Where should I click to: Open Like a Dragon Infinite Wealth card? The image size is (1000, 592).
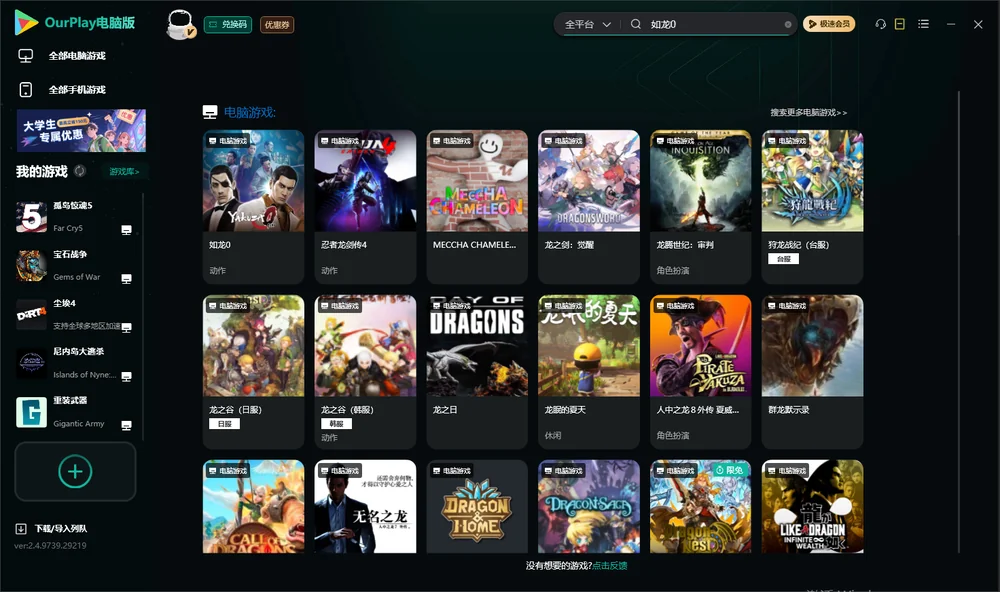point(812,507)
